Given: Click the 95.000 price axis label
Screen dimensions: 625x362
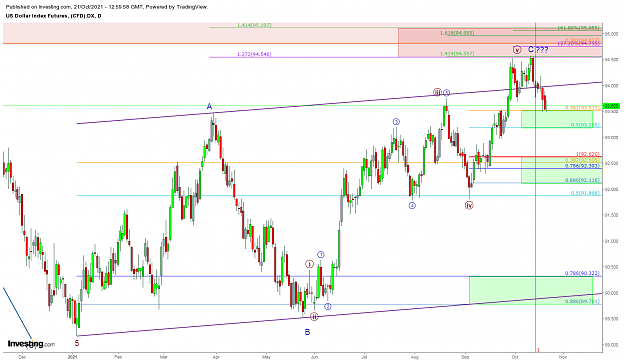Looking at the screenshot, I should [611, 34].
